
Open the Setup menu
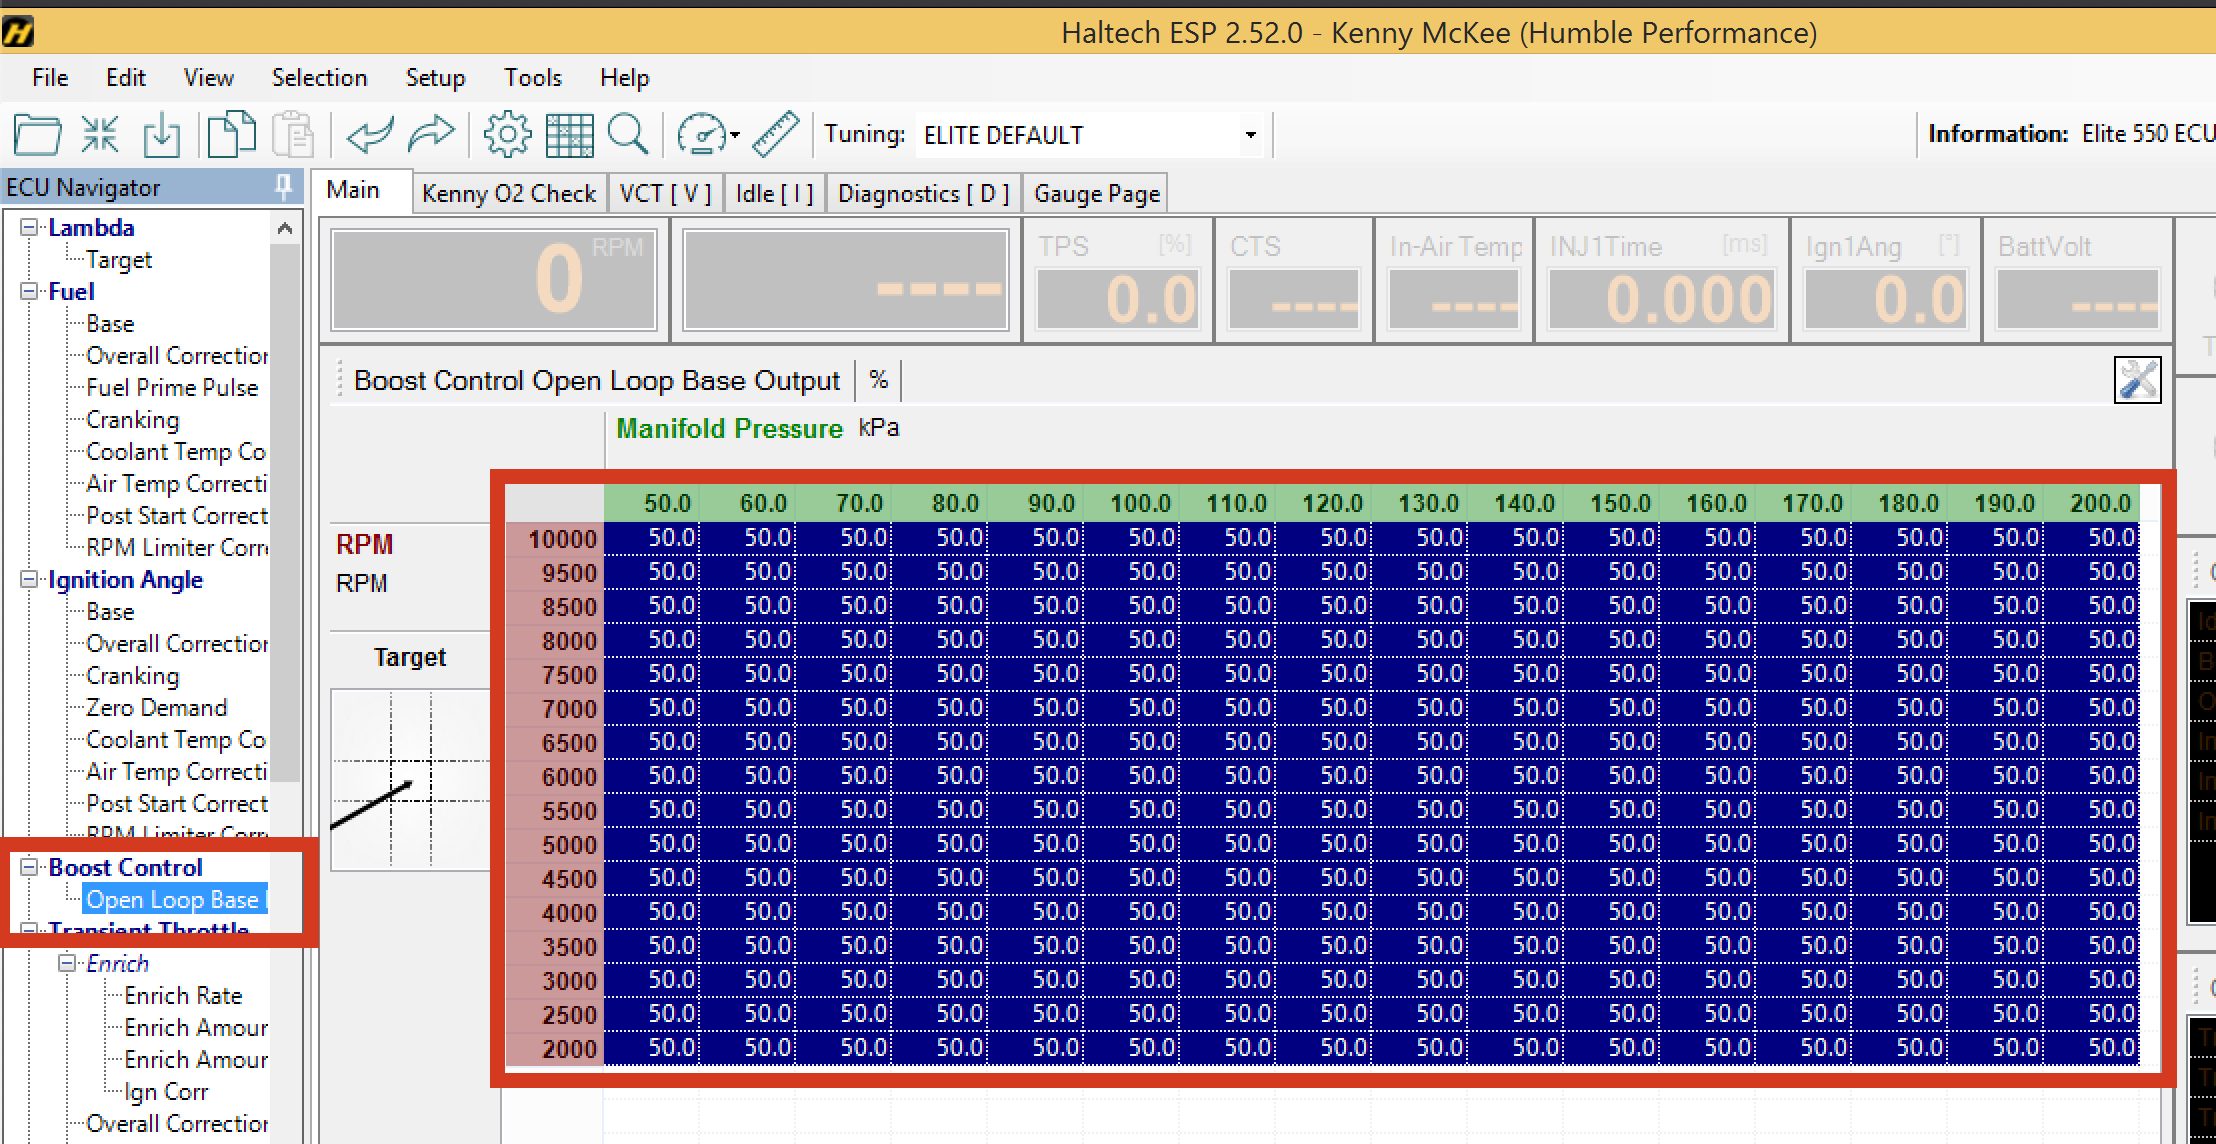pos(435,78)
